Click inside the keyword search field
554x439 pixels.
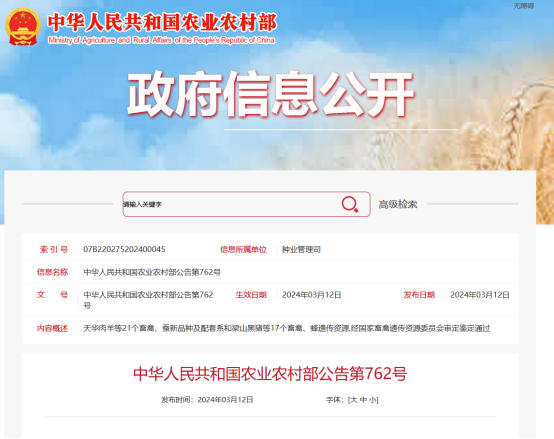coord(231,204)
